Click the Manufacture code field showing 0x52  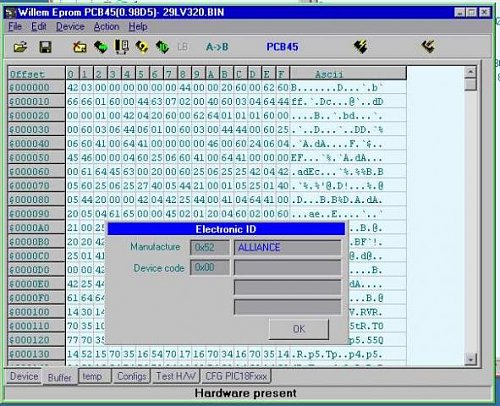coord(210,247)
